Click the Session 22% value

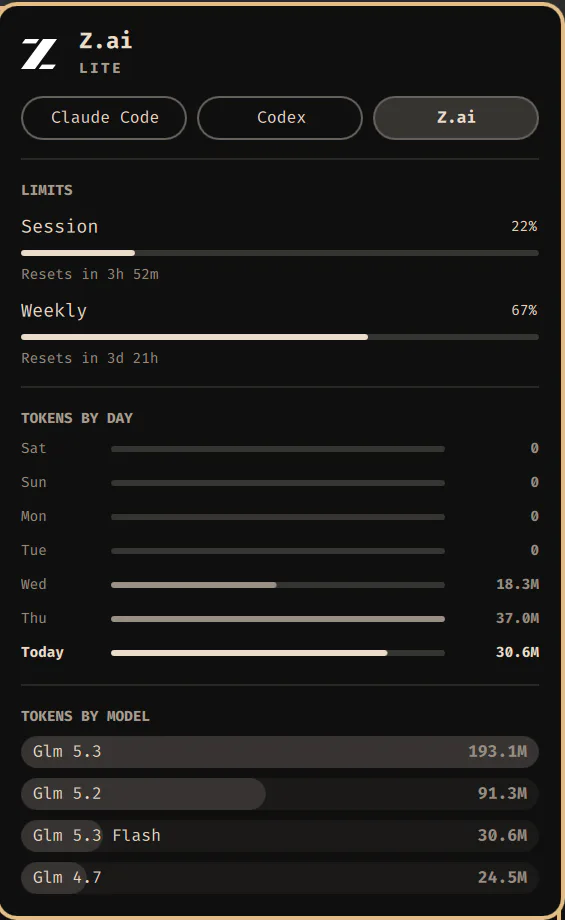(524, 226)
